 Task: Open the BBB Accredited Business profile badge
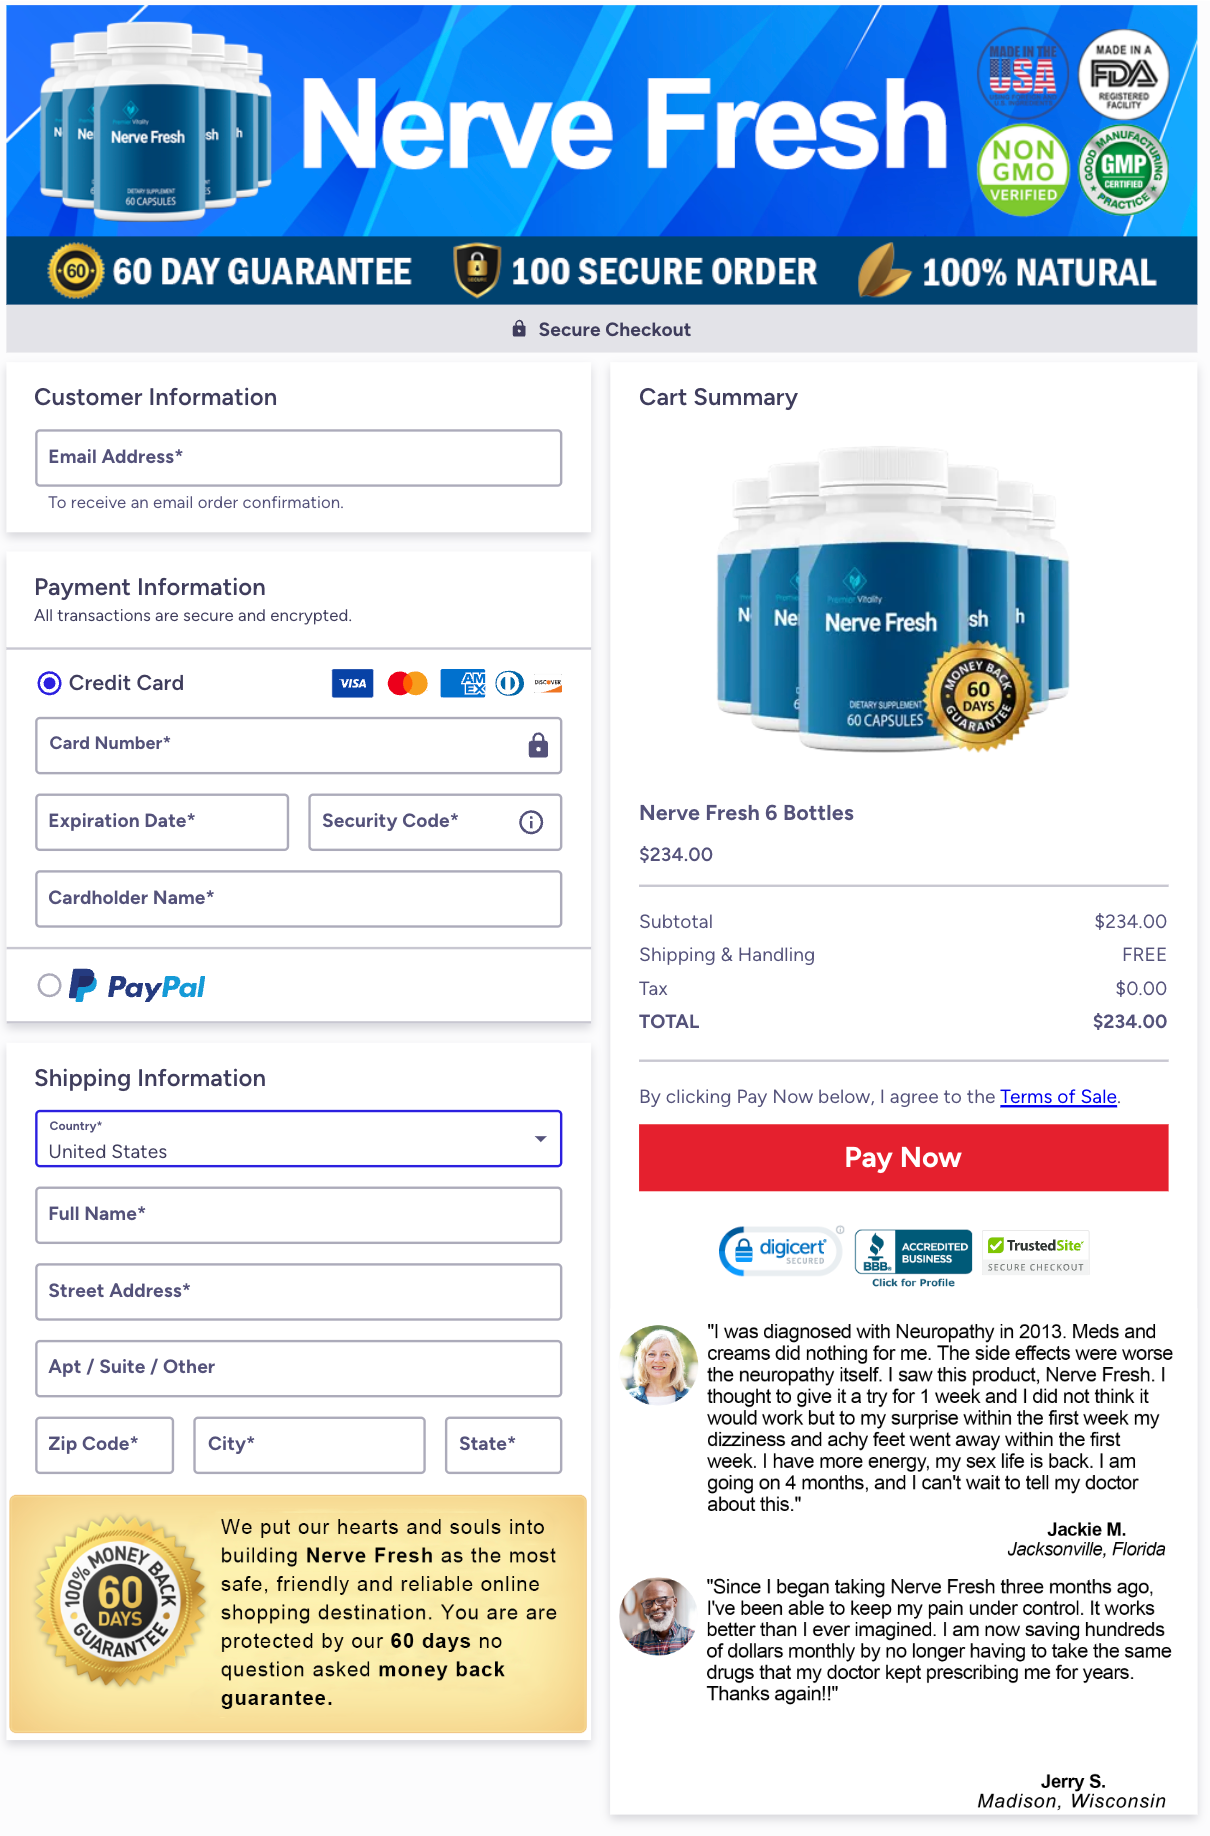pos(913,1256)
